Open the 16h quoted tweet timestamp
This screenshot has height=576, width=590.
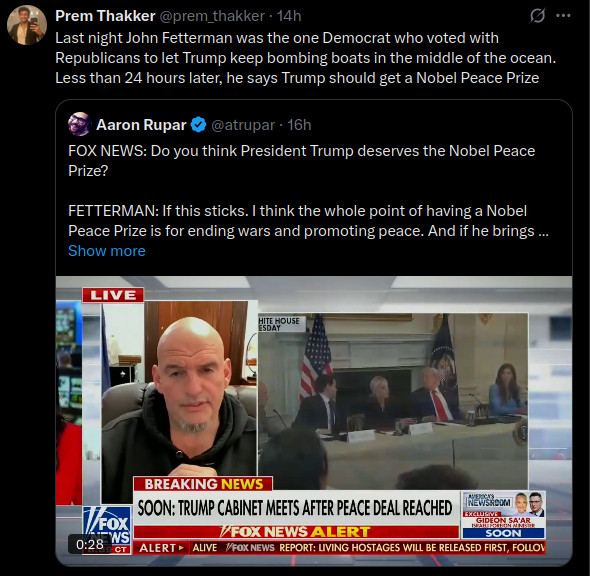tap(299, 125)
